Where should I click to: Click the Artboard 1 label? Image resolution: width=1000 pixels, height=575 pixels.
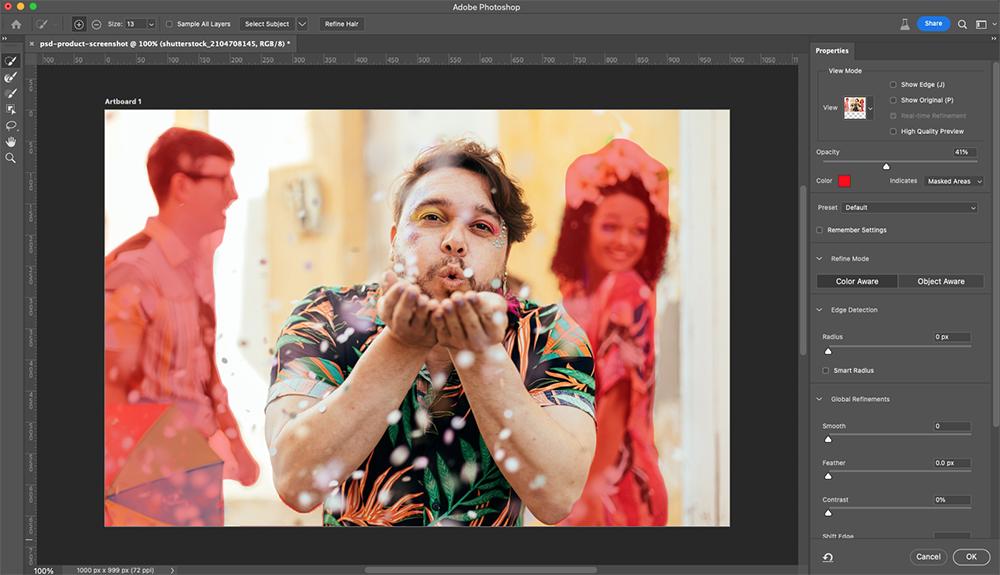click(x=123, y=101)
